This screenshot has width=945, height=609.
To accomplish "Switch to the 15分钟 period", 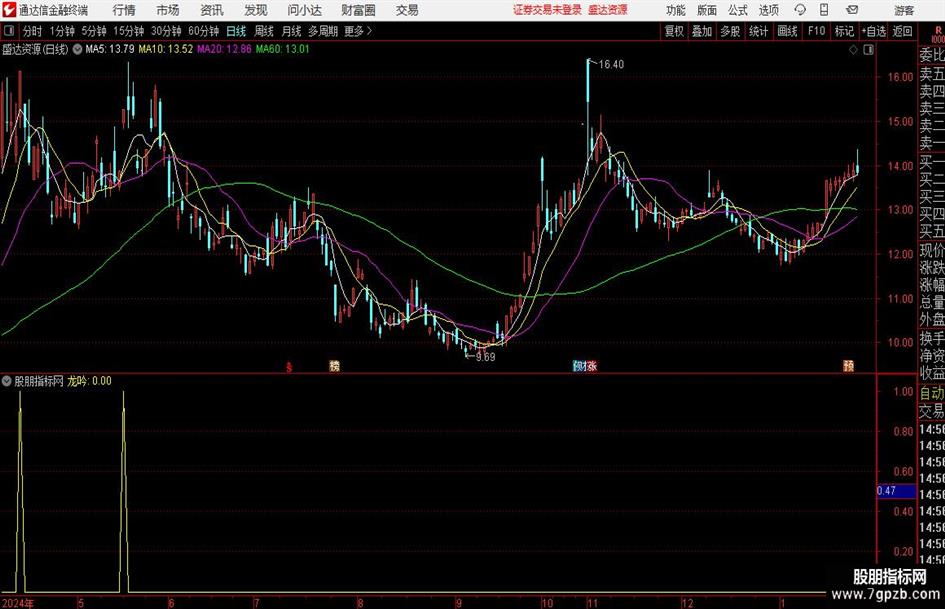I will [x=129, y=31].
